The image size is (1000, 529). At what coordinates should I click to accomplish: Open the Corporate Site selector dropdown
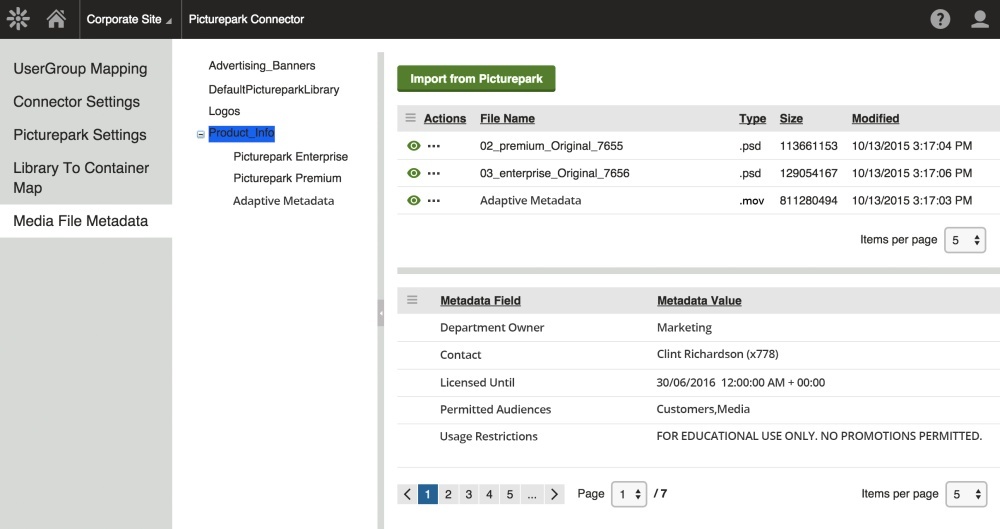(x=129, y=19)
